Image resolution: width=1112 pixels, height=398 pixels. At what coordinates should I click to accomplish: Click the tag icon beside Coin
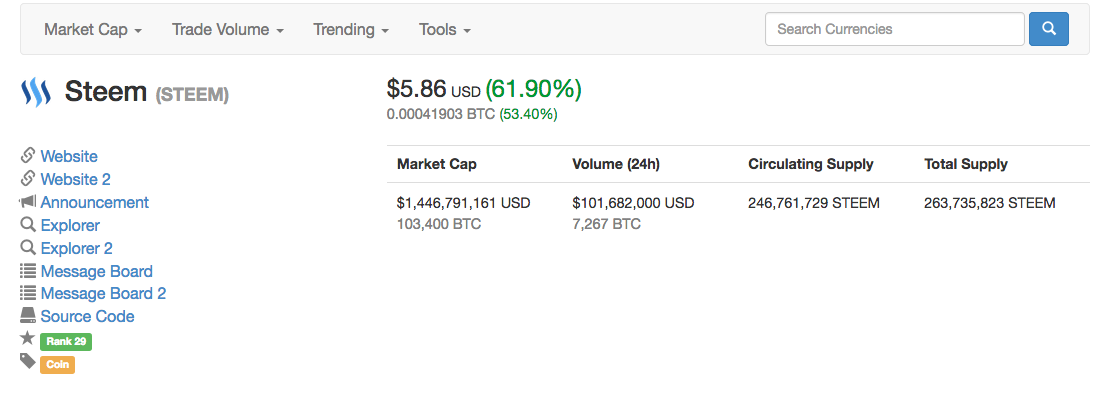coord(28,362)
